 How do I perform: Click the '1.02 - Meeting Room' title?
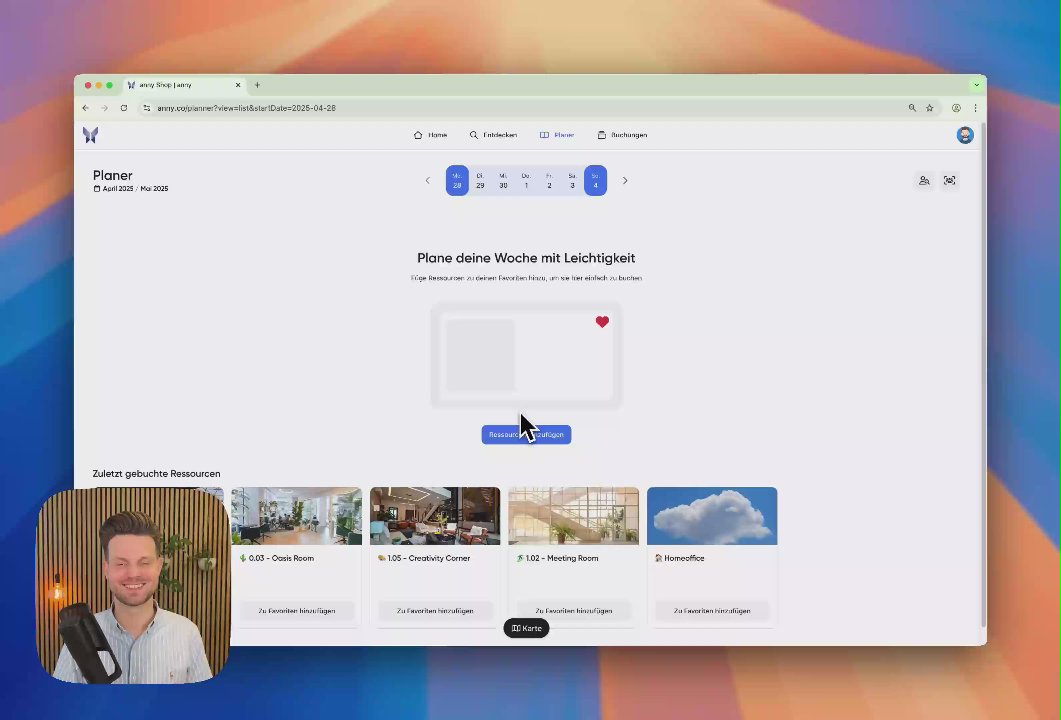[x=562, y=558]
